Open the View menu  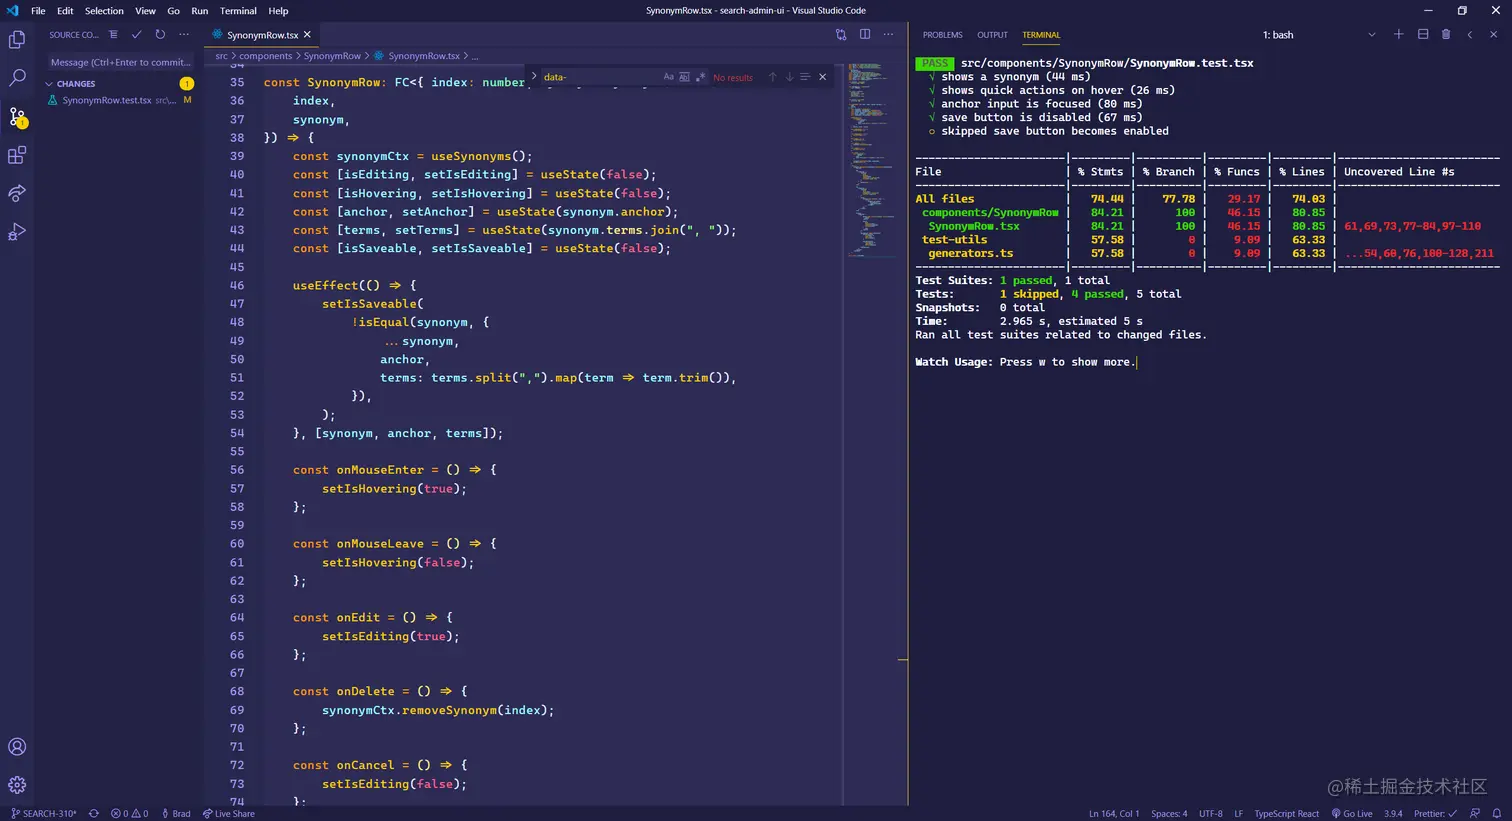pos(145,11)
